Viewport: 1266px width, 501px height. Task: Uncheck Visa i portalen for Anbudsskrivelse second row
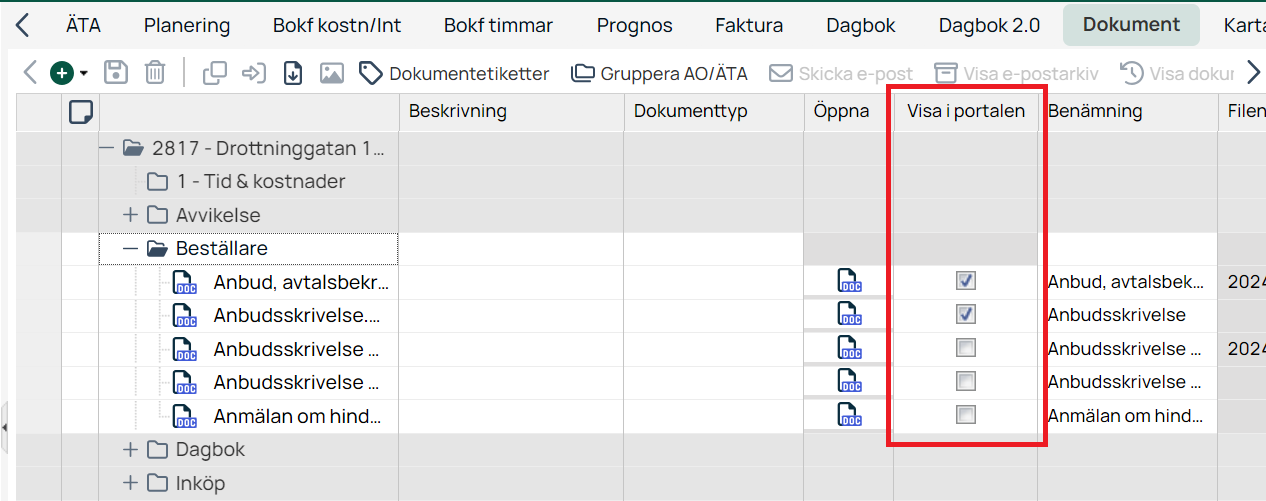coord(965,314)
